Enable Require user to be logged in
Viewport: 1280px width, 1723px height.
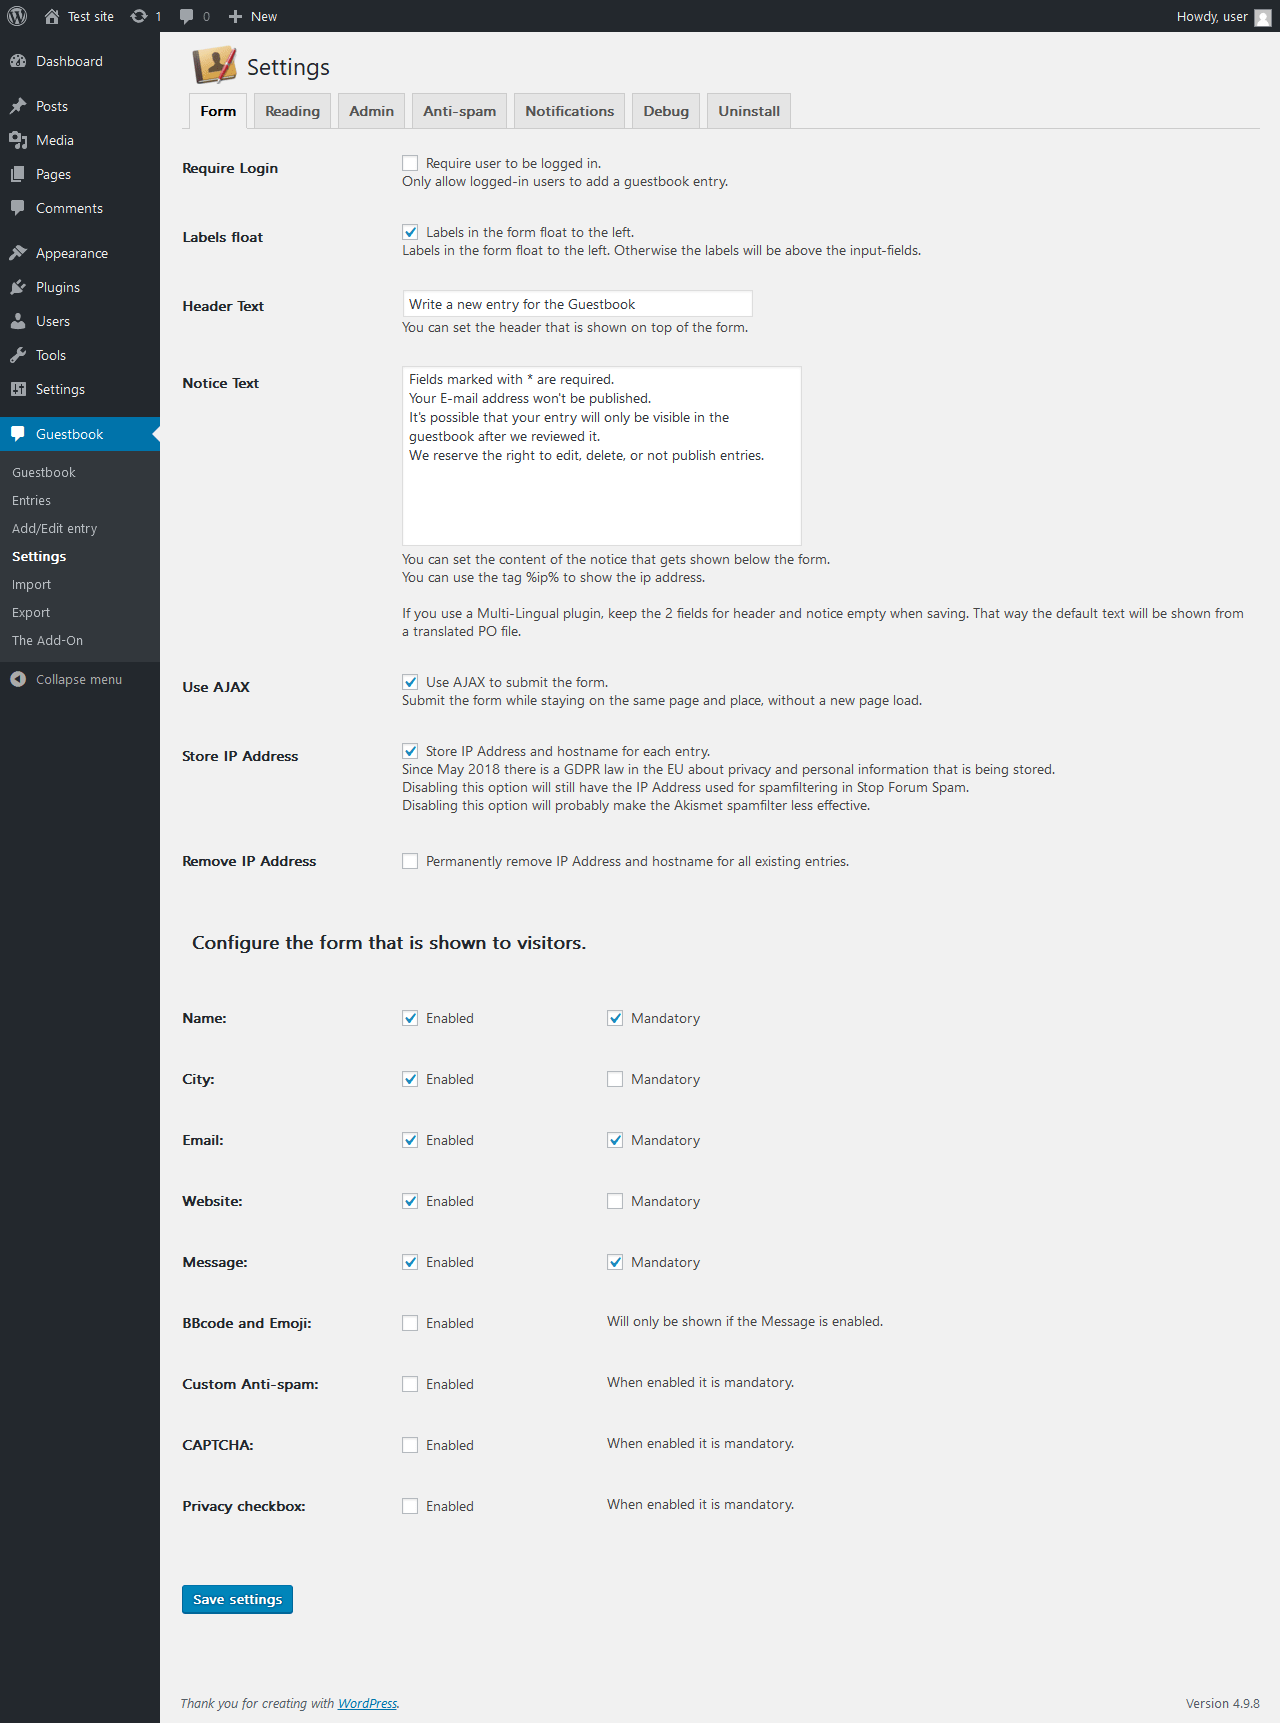(x=410, y=163)
